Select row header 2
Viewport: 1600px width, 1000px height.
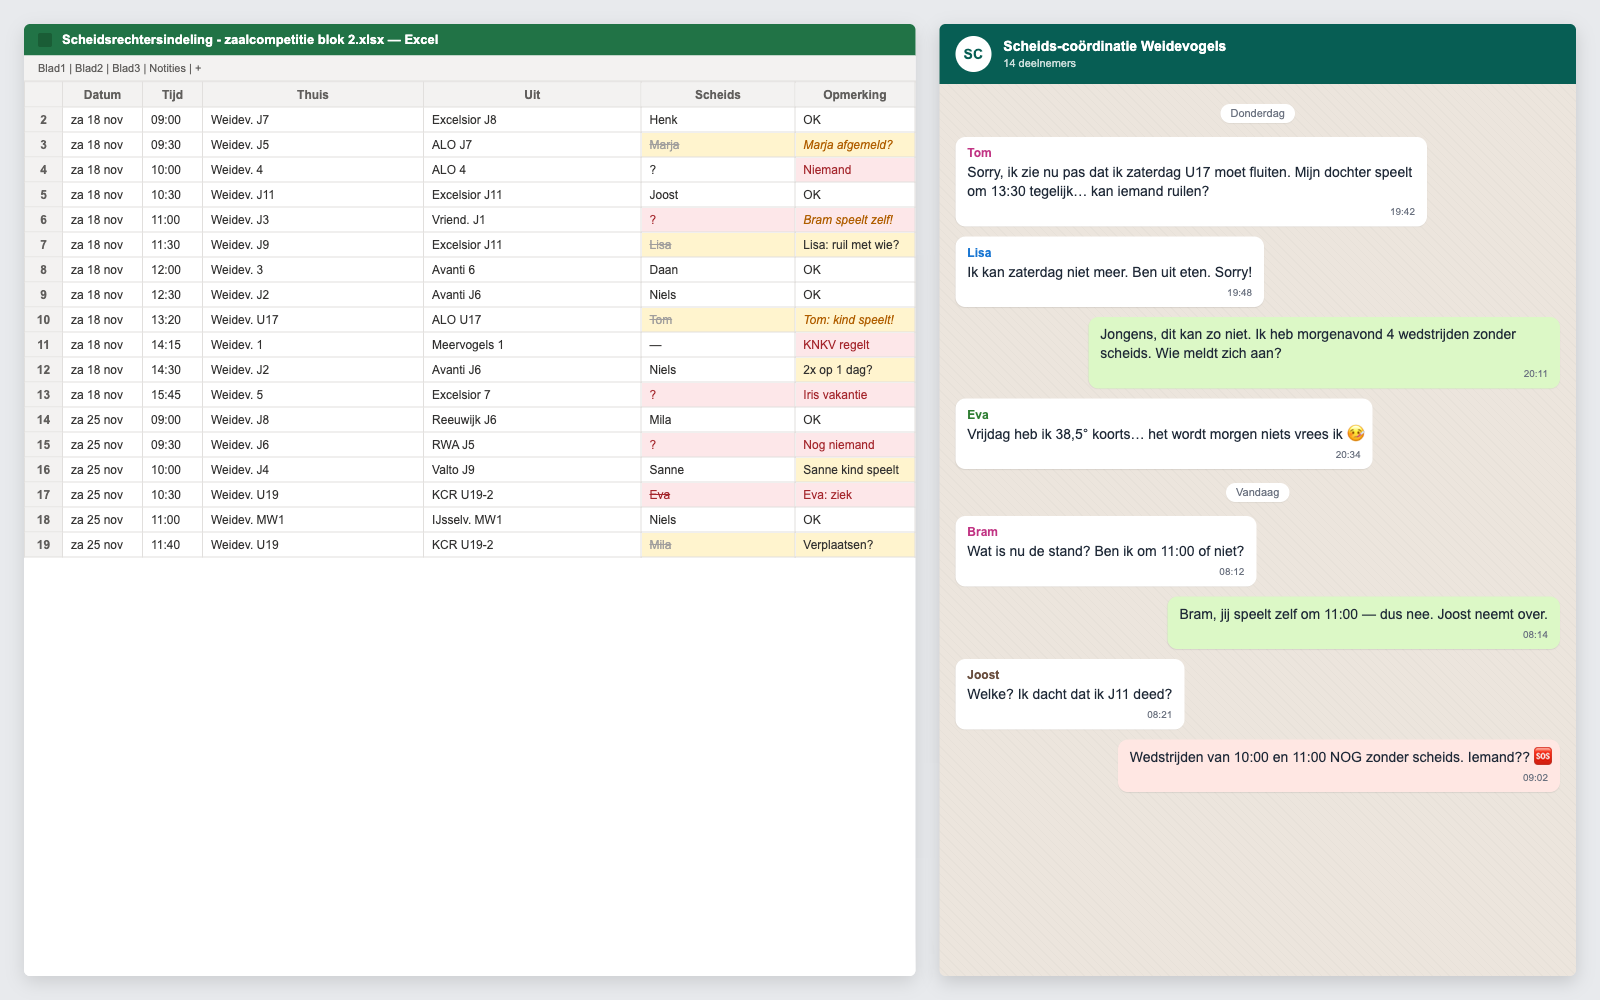(43, 120)
